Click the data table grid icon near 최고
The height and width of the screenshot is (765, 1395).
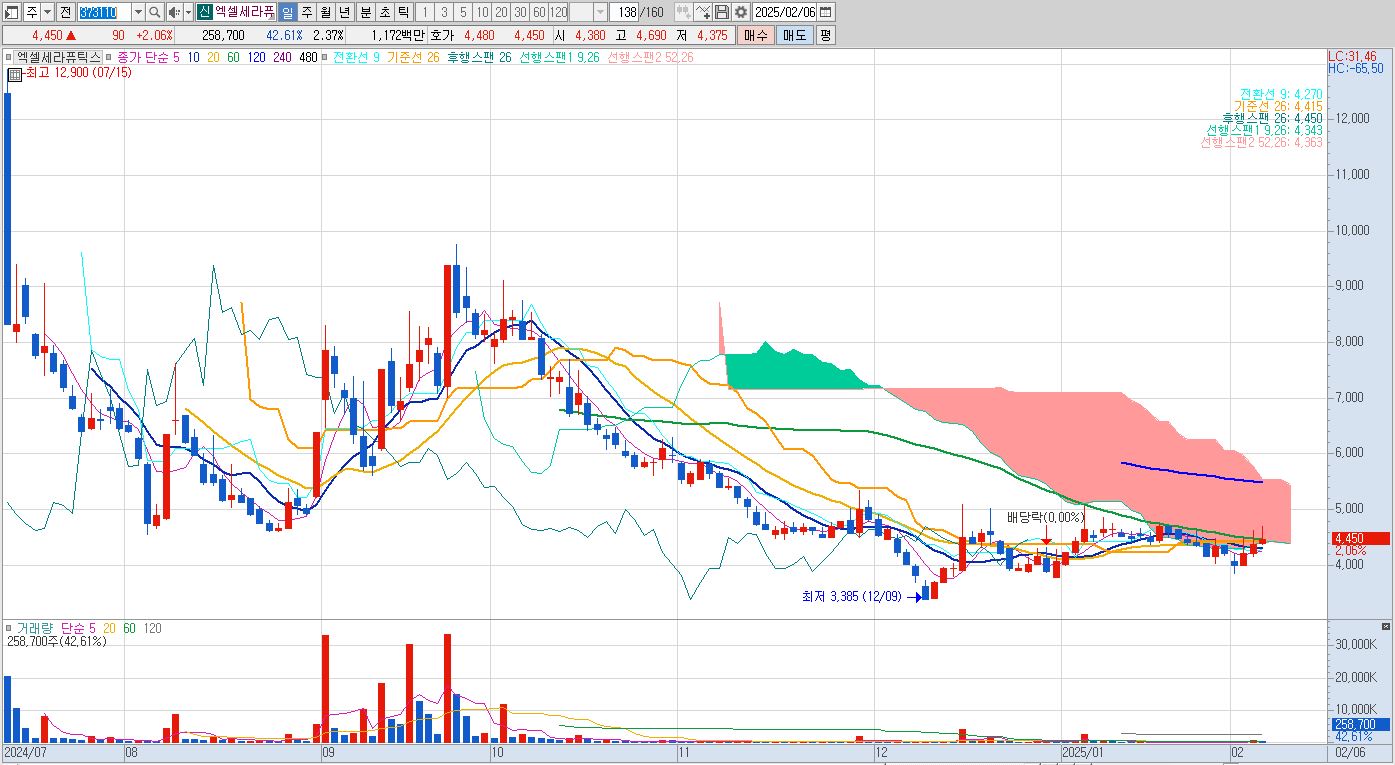coord(15,74)
